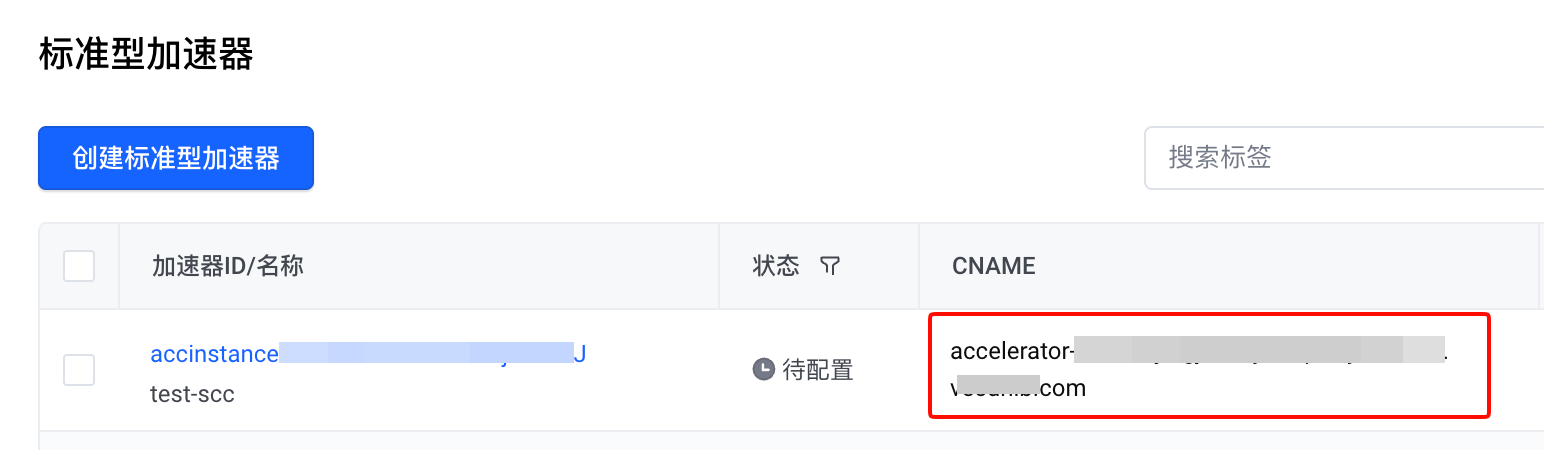Click the 标准型加速器 page heading
Screen dimensions: 1544x450
146,54
